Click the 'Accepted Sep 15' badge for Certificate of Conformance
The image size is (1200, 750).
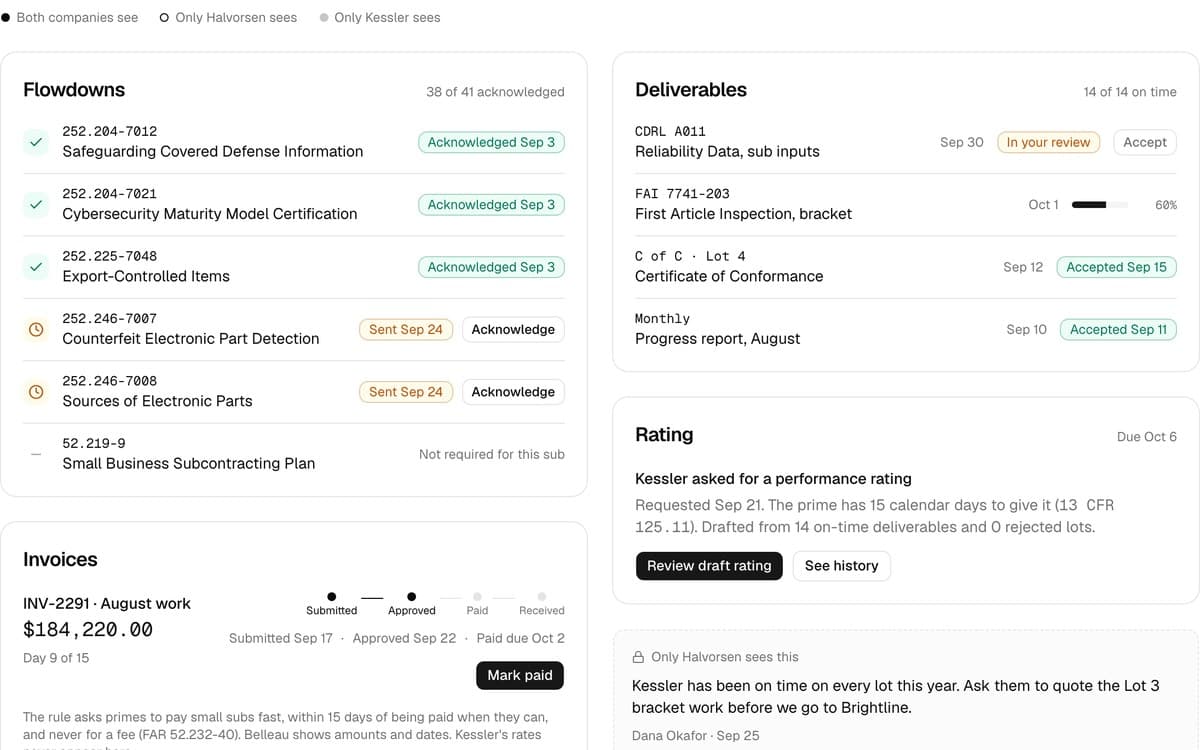tap(1116, 267)
